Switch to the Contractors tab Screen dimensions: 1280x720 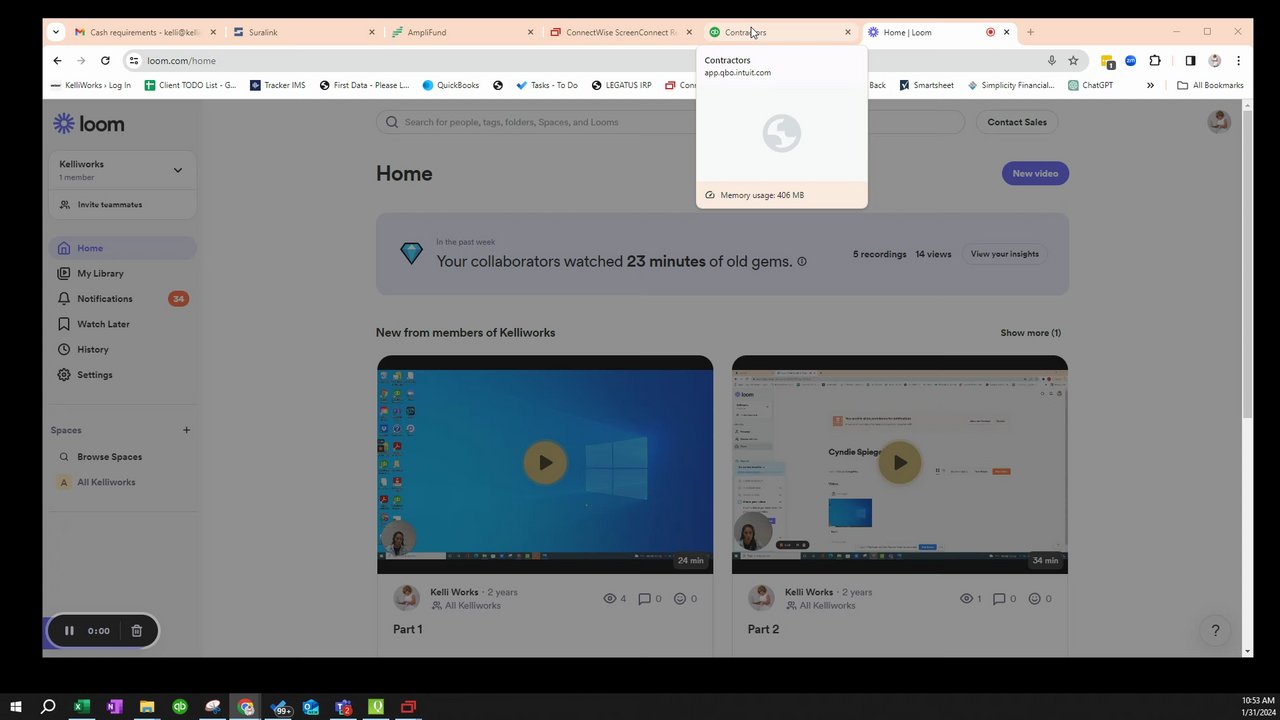point(779,32)
